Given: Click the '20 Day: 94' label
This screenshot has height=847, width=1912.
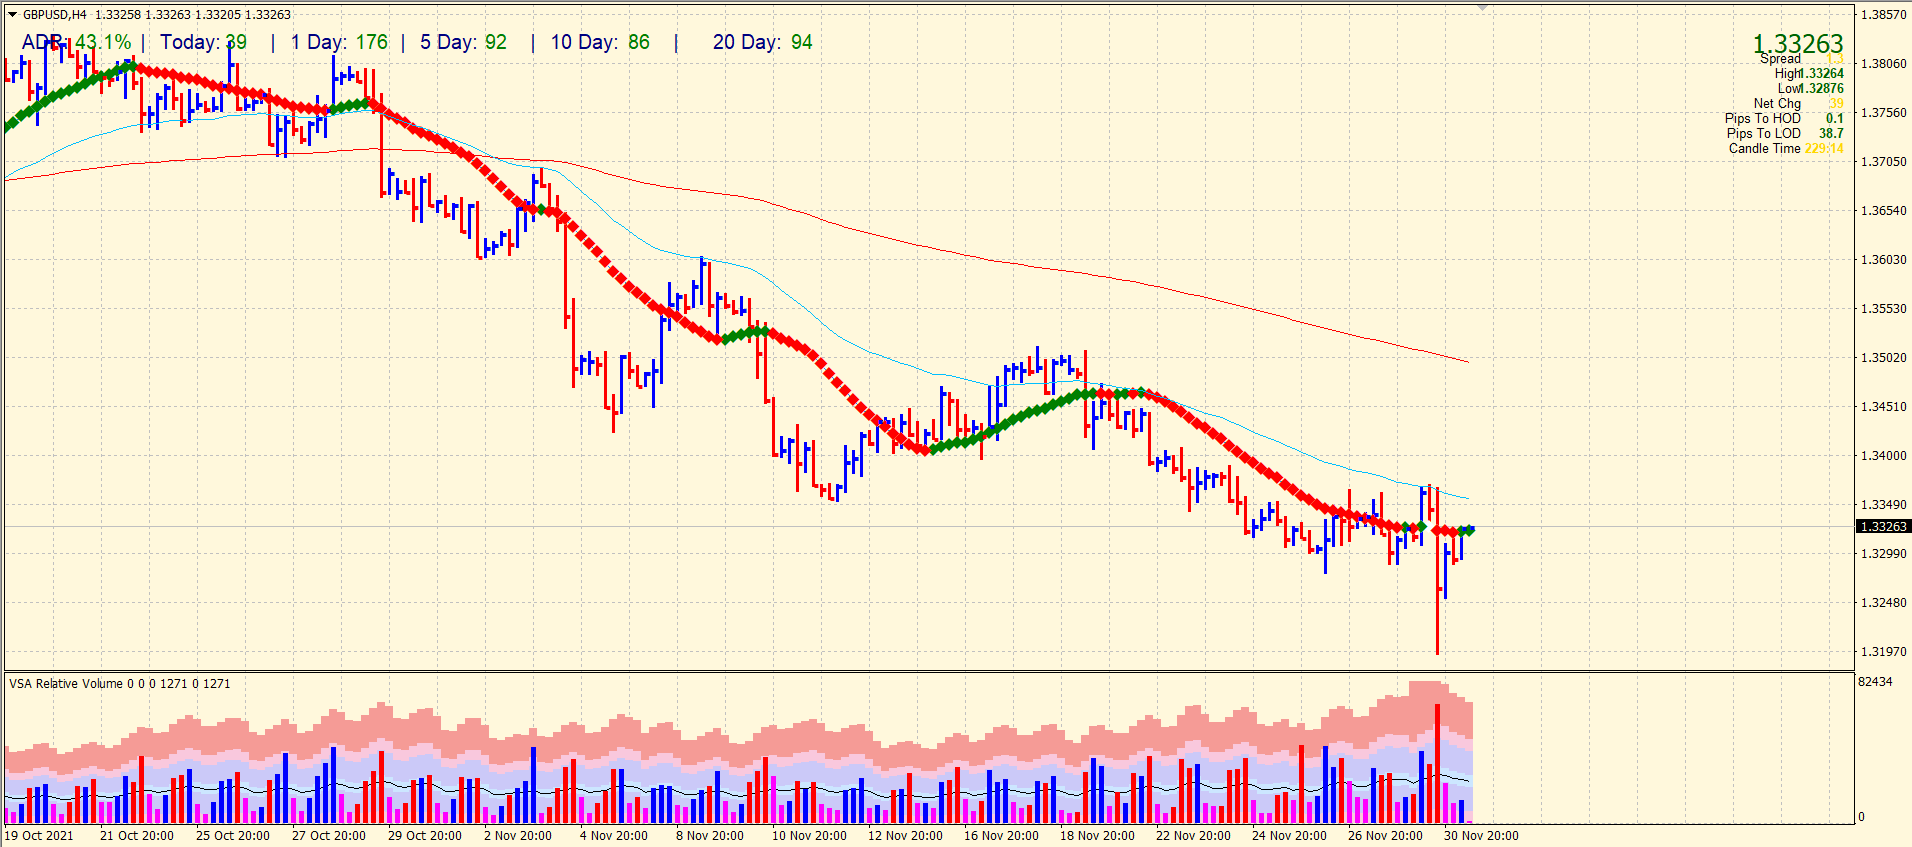Looking at the screenshot, I should click(x=763, y=42).
